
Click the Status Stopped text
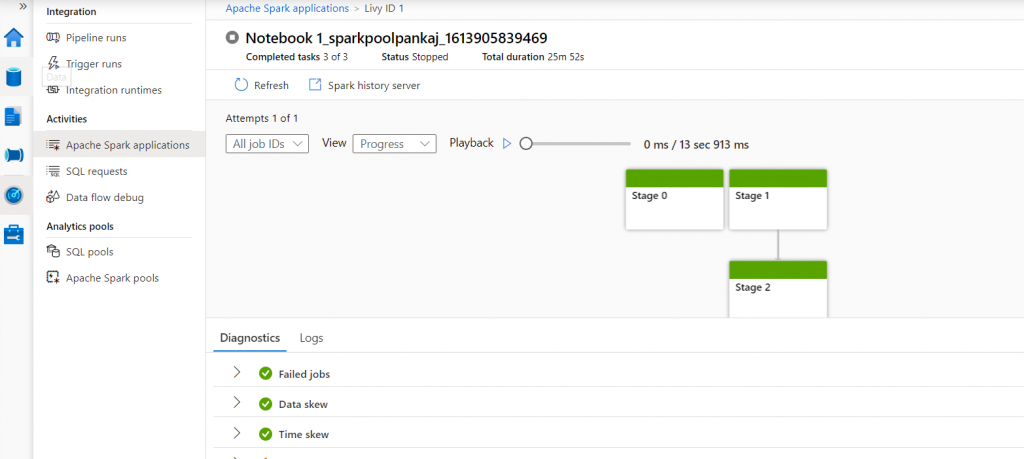[415, 57]
